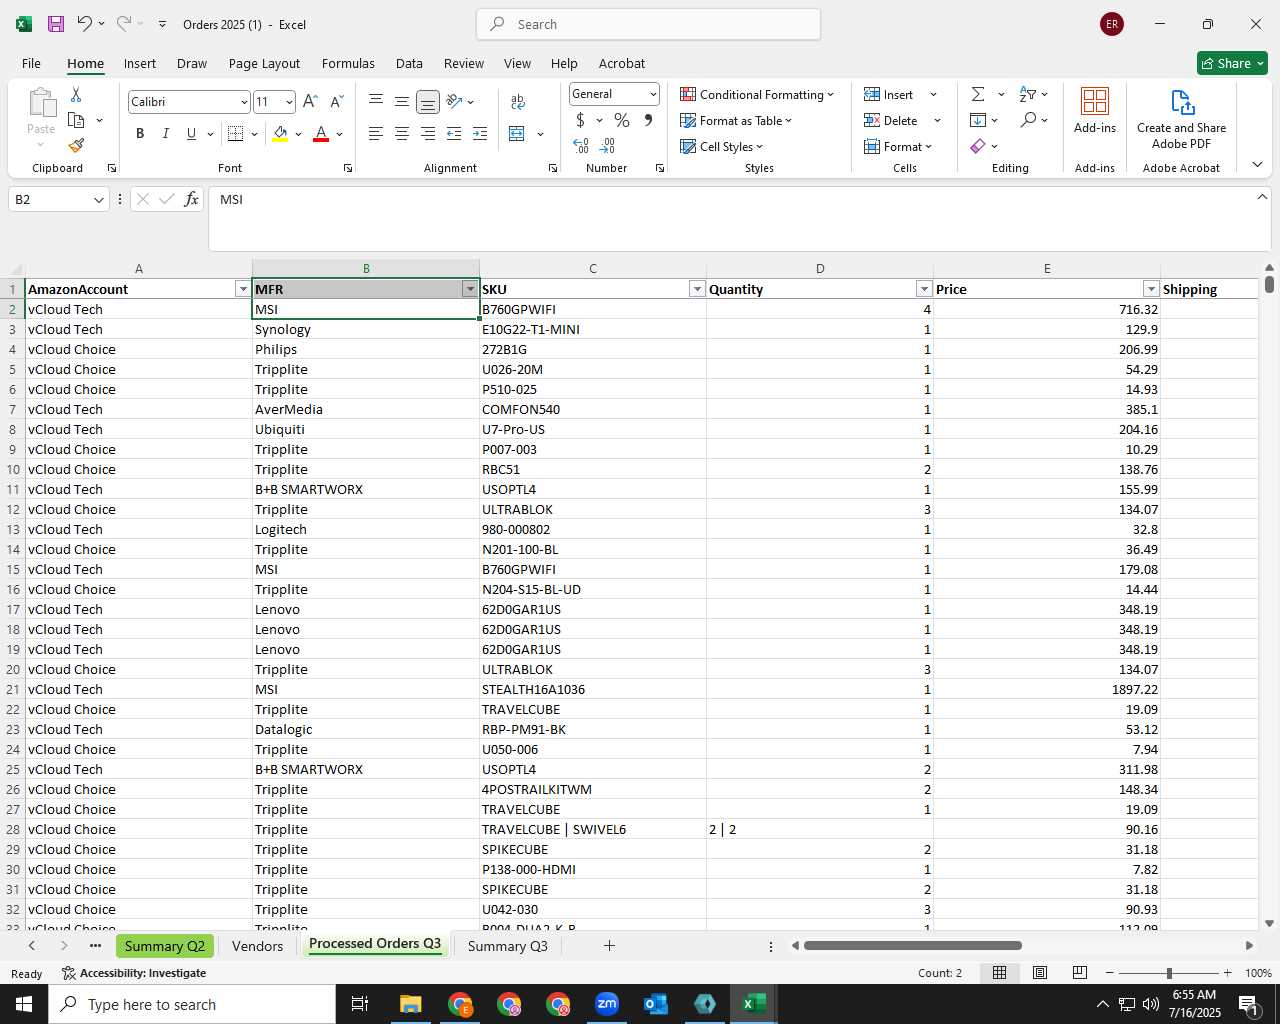Open the Formulas ribbon tab

[x=348, y=63]
